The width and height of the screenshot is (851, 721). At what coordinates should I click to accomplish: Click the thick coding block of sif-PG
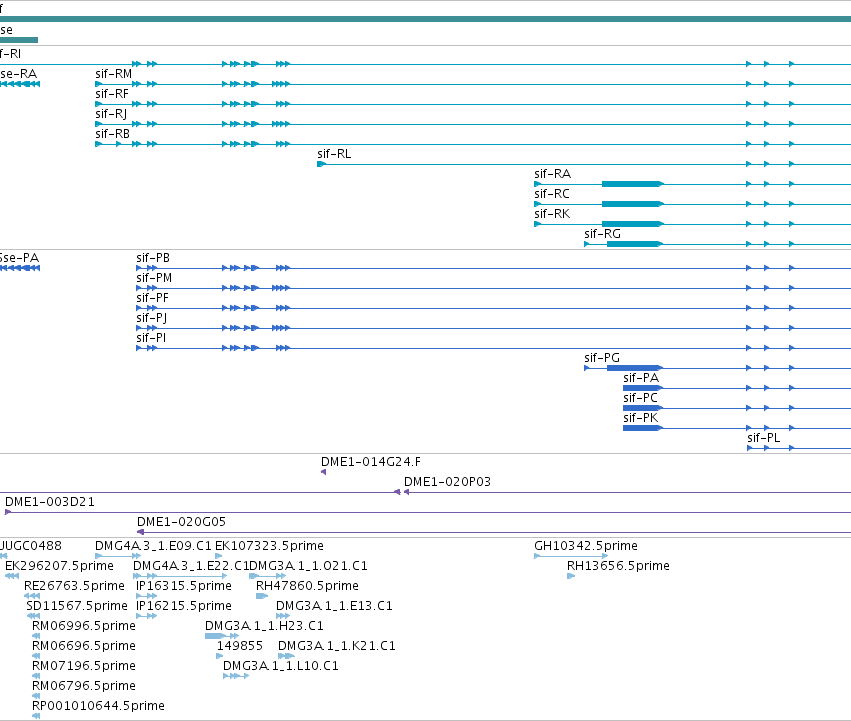(x=634, y=368)
